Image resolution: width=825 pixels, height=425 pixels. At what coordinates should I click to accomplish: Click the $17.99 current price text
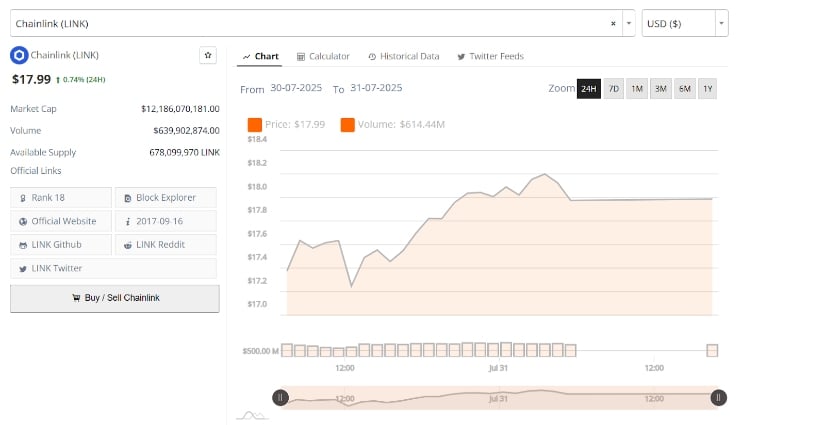[32, 79]
